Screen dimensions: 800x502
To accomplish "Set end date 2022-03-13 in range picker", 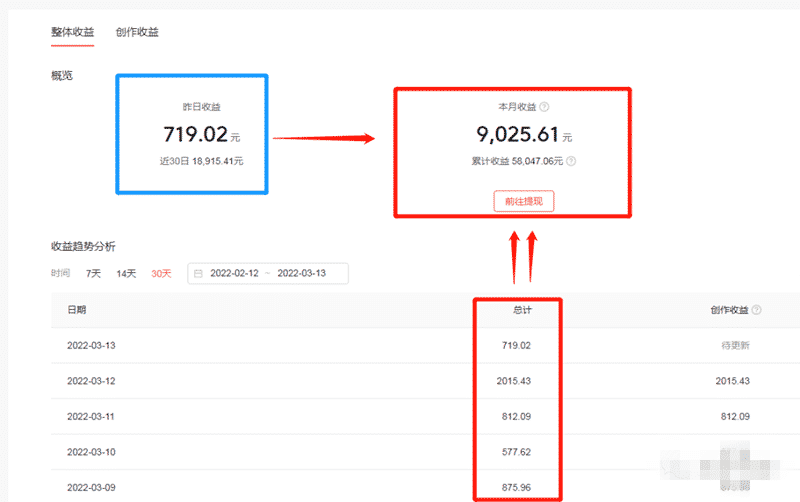I will point(302,273).
